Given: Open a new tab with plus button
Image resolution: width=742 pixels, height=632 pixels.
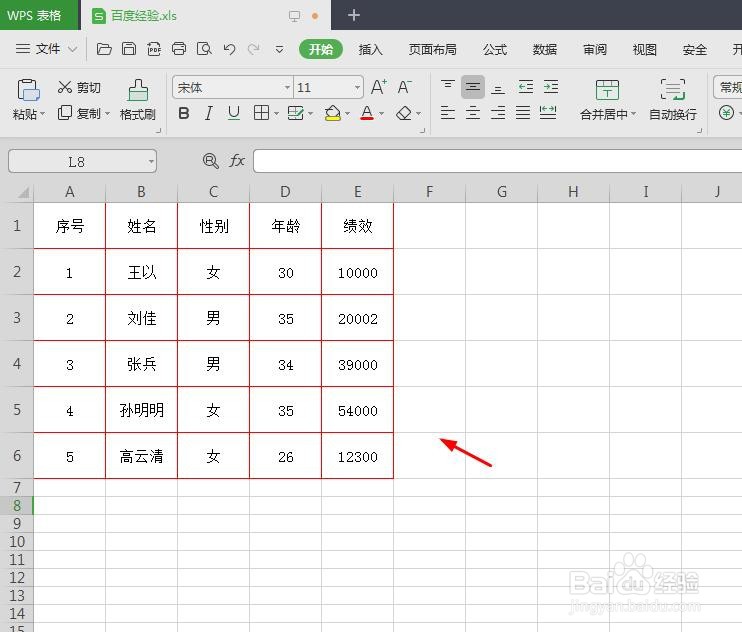Looking at the screenshot, I should click(x=353, y=15).
